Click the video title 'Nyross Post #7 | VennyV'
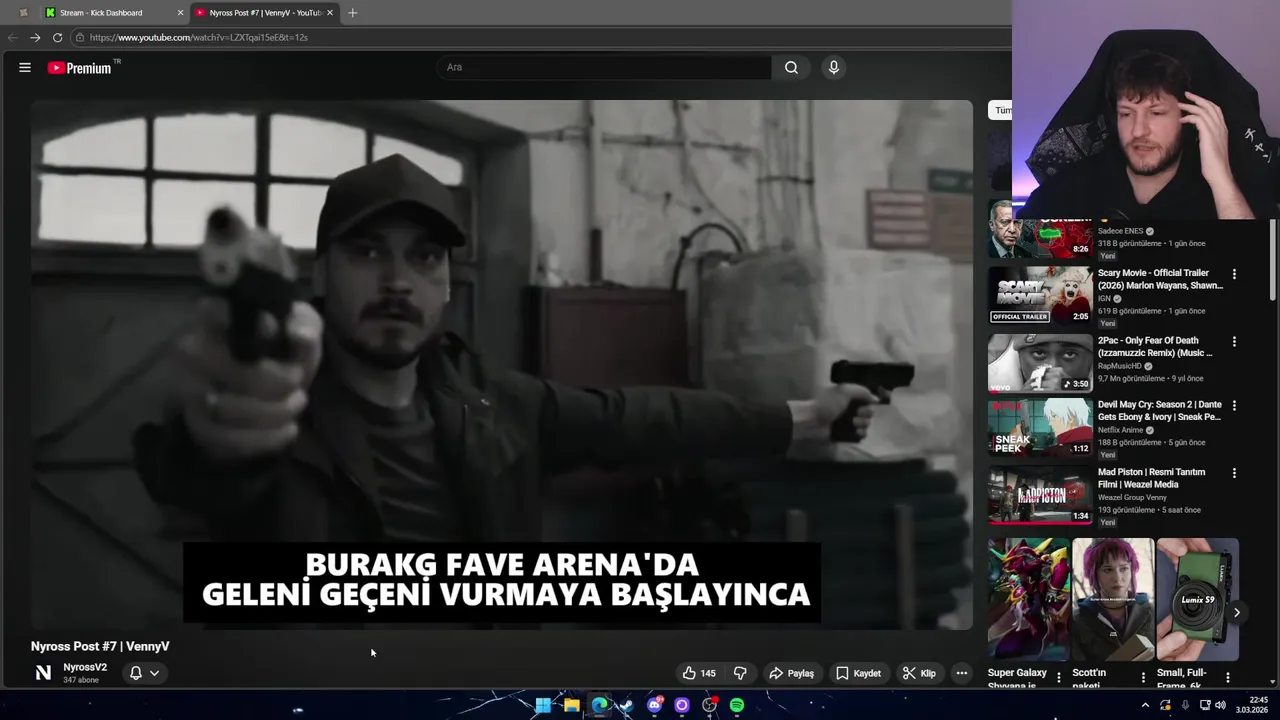The image size is (1280, 720). pos(100,647)
